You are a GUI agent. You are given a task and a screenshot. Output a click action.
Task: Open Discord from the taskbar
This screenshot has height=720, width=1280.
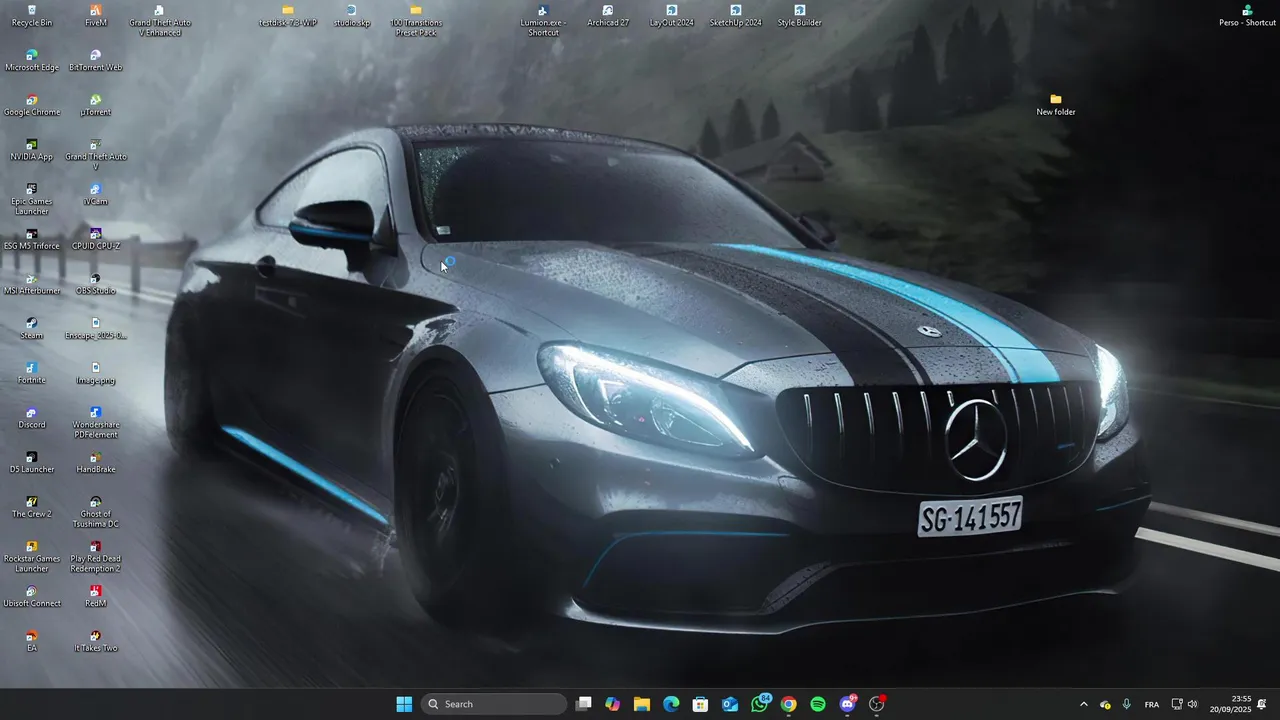pyautogui.click(x=848, y=704)
